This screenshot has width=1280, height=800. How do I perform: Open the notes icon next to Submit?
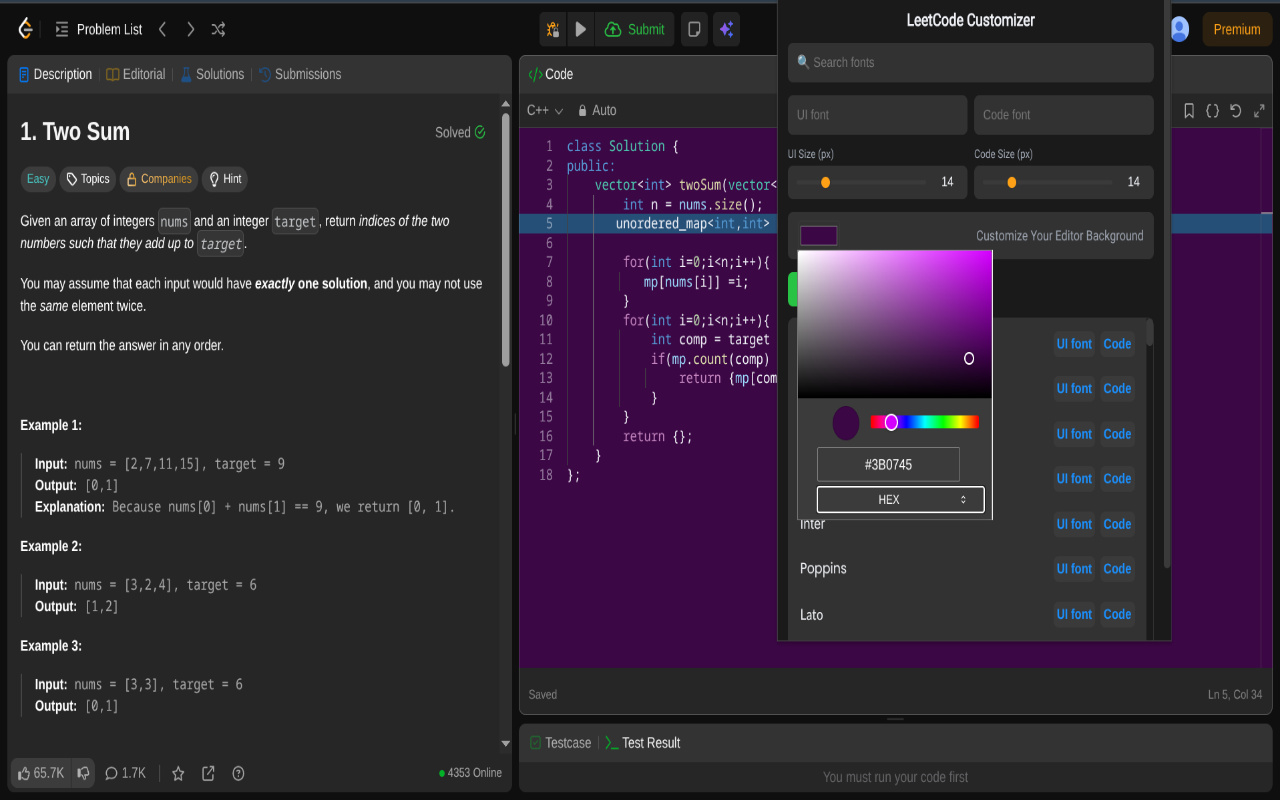(x=694, y=30)
